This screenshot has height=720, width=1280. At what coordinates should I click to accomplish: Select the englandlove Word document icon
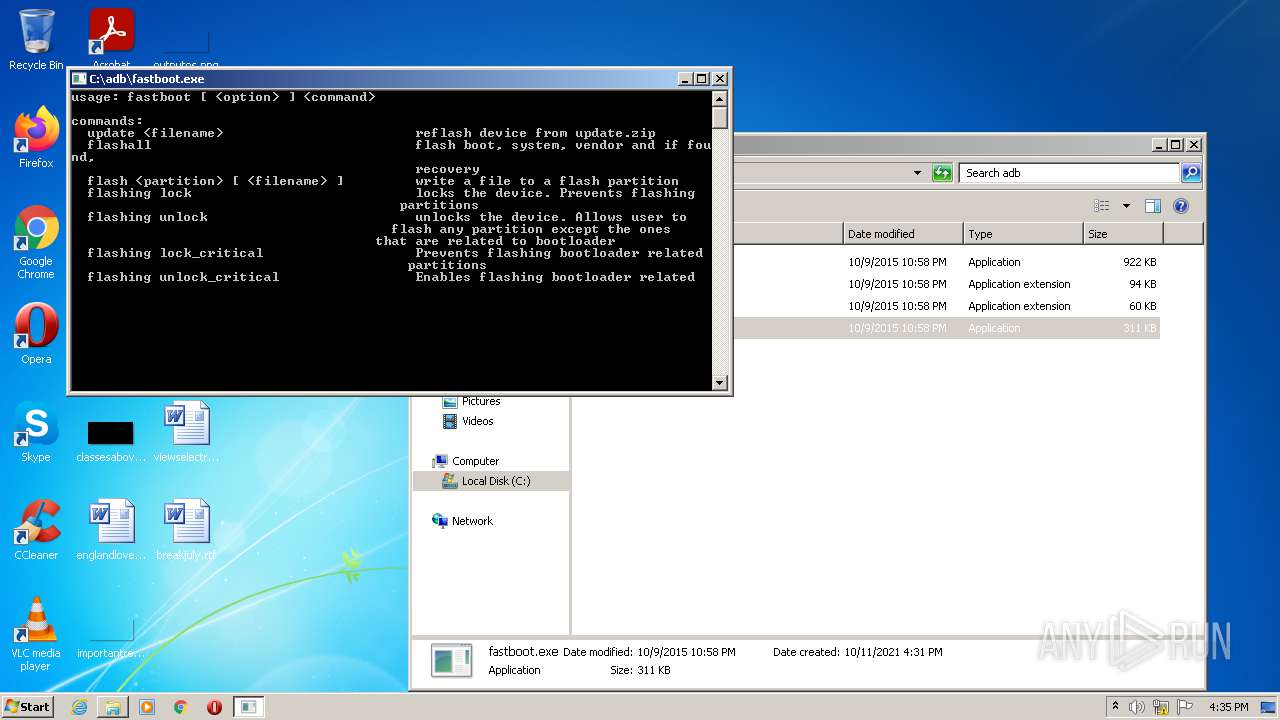(x=111, y=530)
